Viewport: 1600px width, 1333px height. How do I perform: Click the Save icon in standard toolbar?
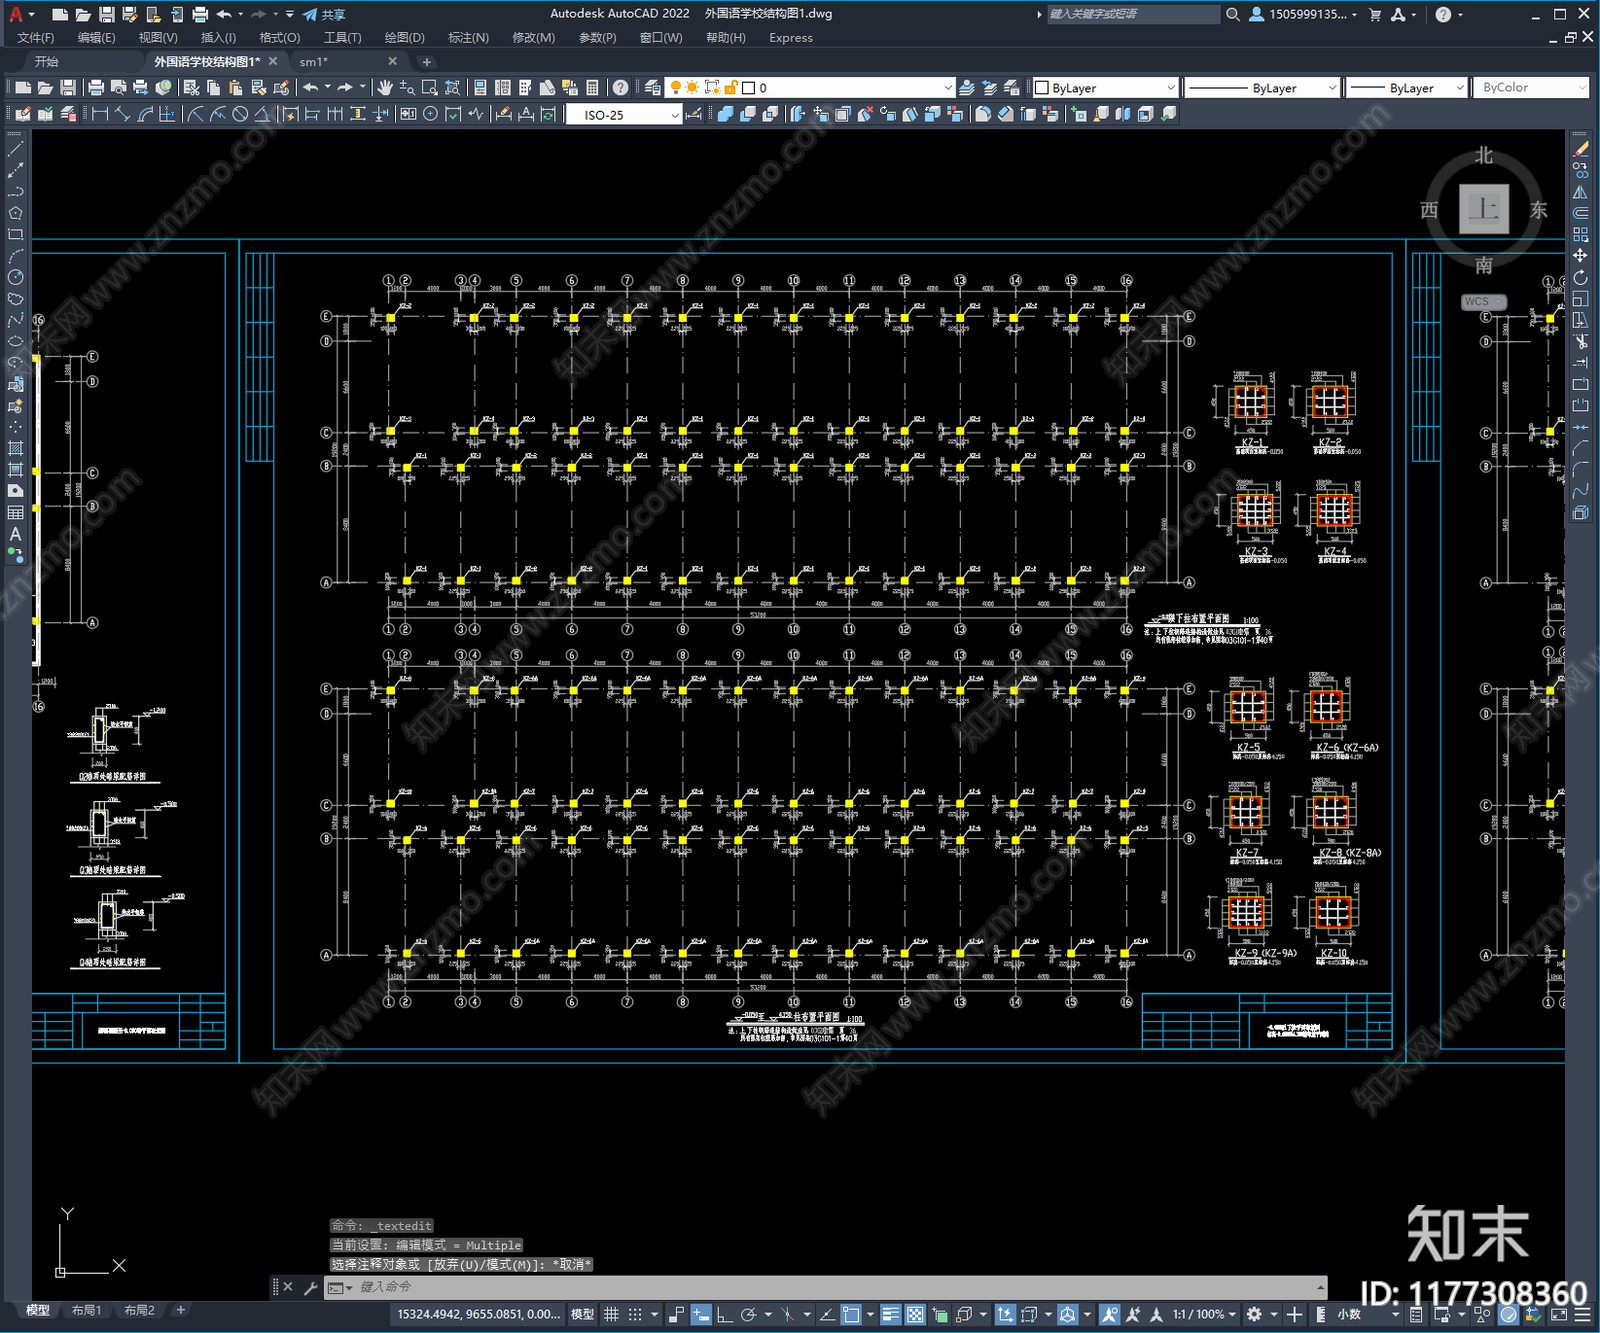point(67,88)
